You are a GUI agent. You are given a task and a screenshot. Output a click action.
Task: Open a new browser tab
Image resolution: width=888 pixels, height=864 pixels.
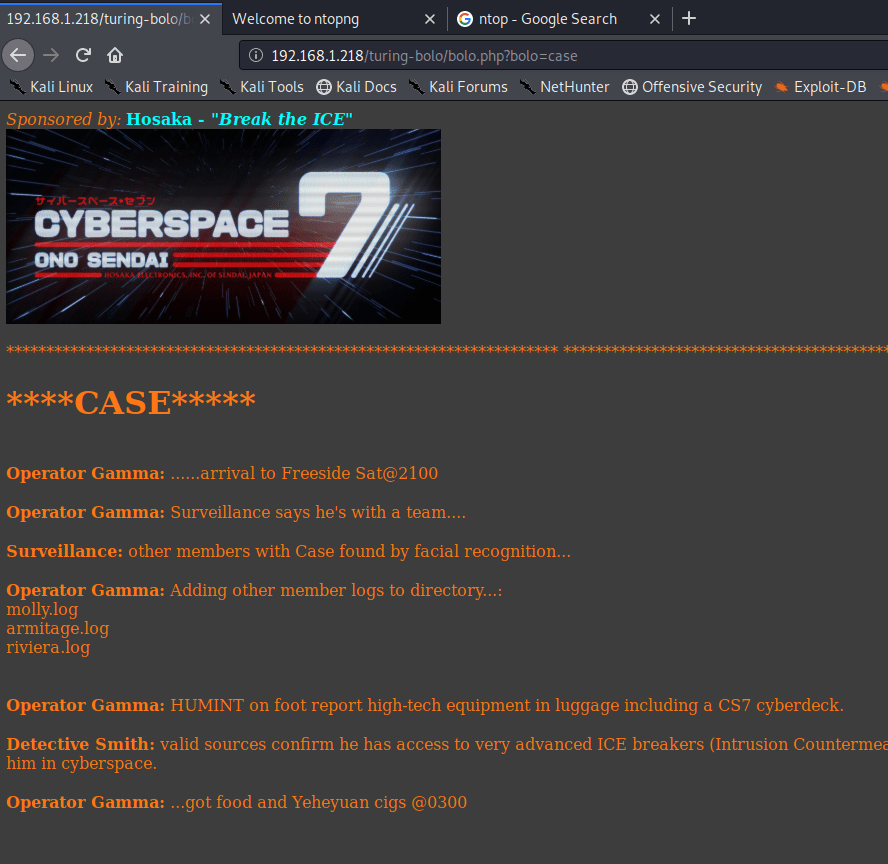(x=688, y=19)
